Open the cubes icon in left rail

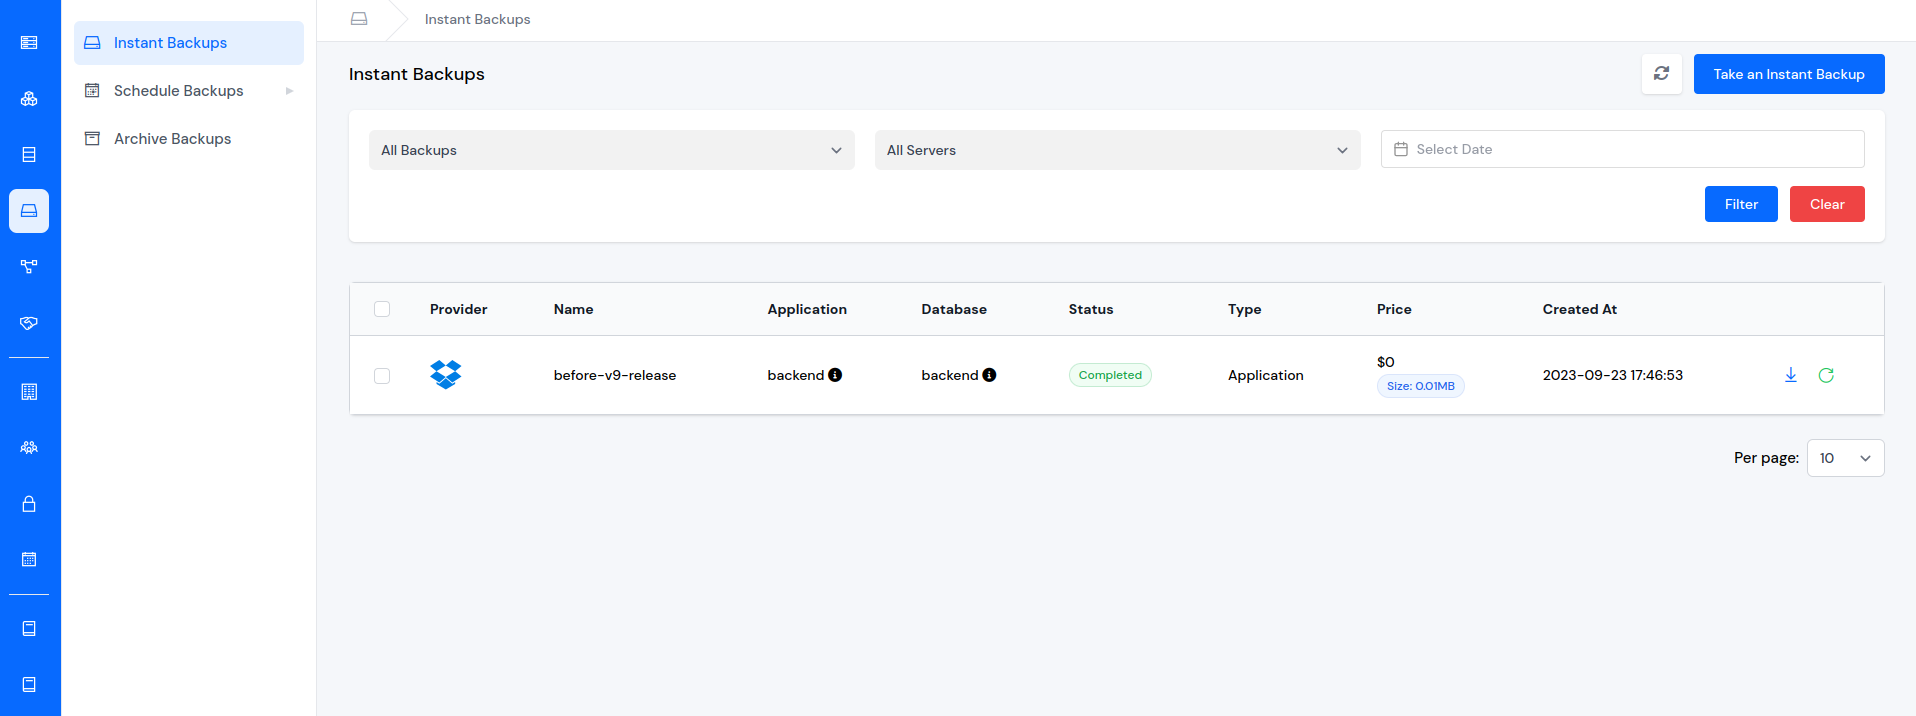pyautogui.click(x=29, y=99)
